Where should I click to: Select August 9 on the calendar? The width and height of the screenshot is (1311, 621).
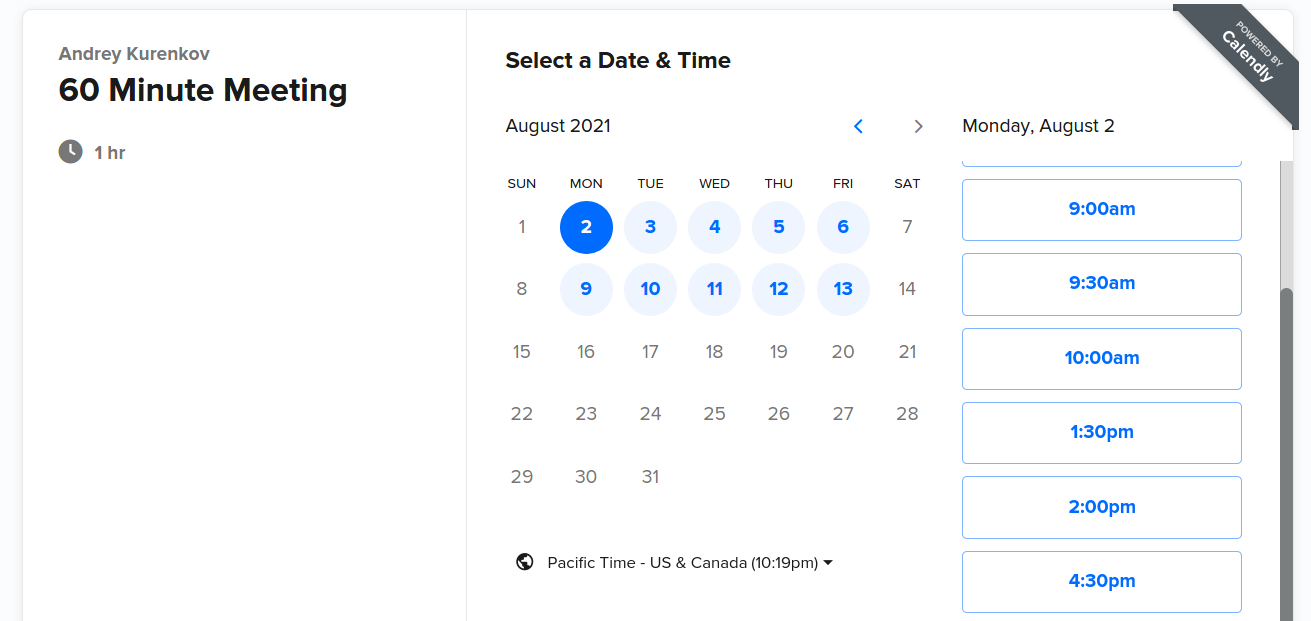coord(586,289)
